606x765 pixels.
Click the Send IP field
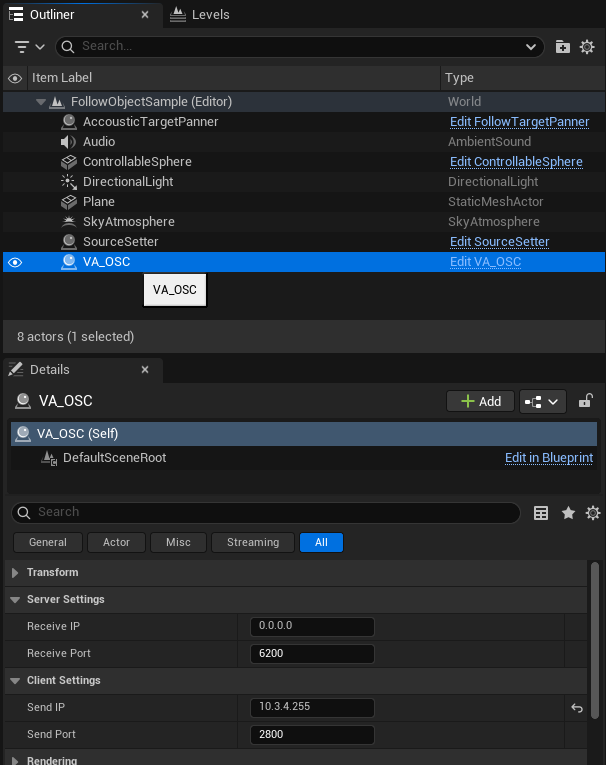click(312, 707)
